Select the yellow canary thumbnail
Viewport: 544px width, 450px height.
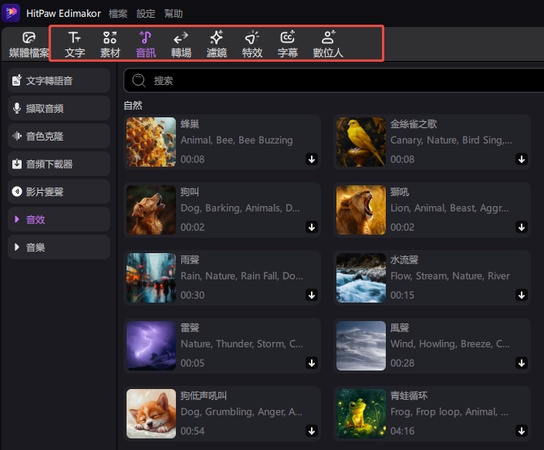[361, 142]
